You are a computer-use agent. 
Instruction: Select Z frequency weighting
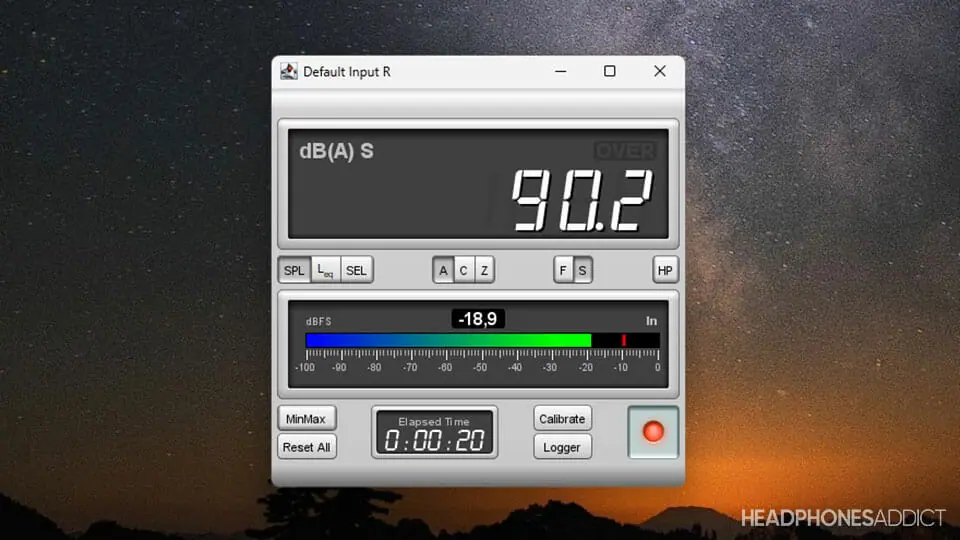[x=484, y=270]
